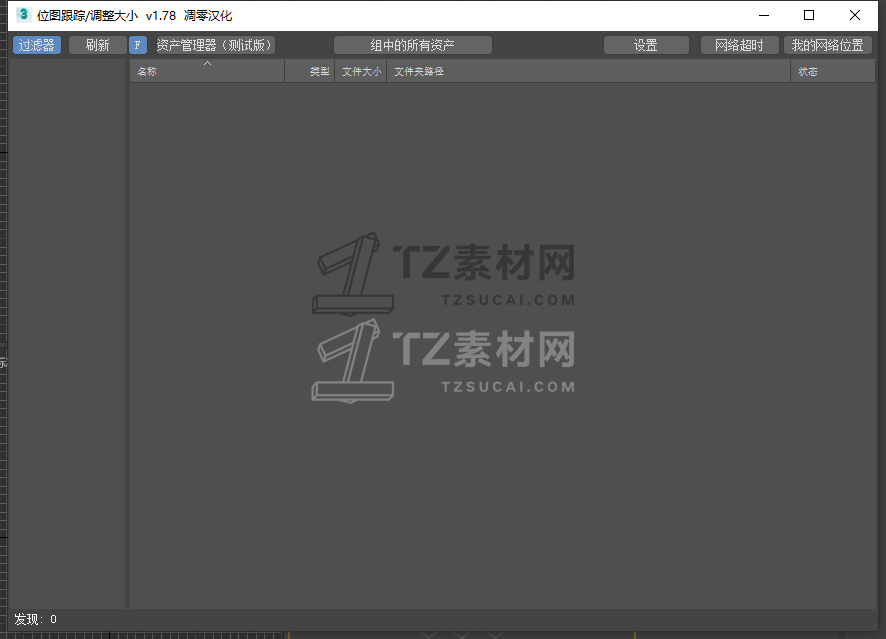Sort by the 类型 column header
This screenshot has width=886, height=639.
[x=310, y=71]
